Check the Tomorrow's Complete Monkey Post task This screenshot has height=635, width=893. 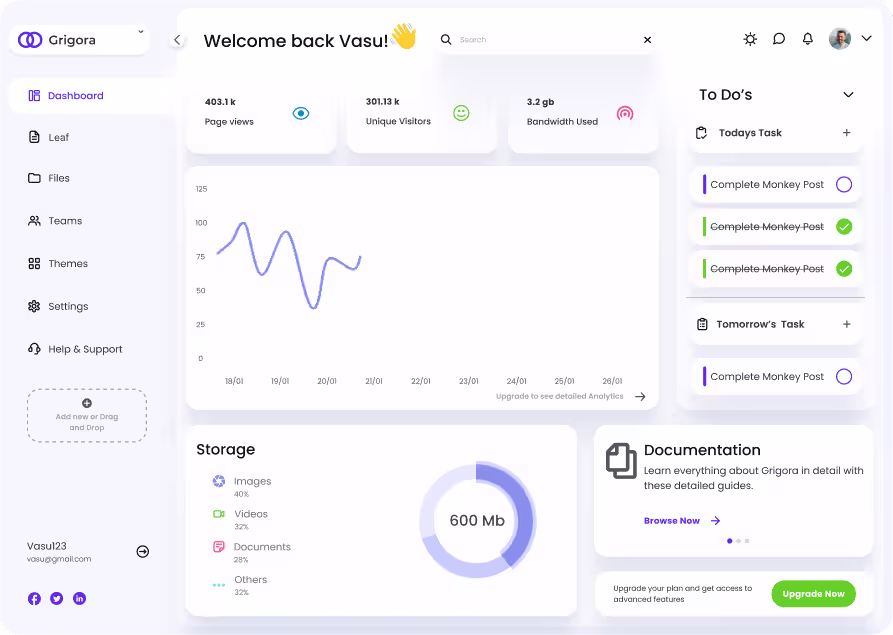(x=843, y=376)
